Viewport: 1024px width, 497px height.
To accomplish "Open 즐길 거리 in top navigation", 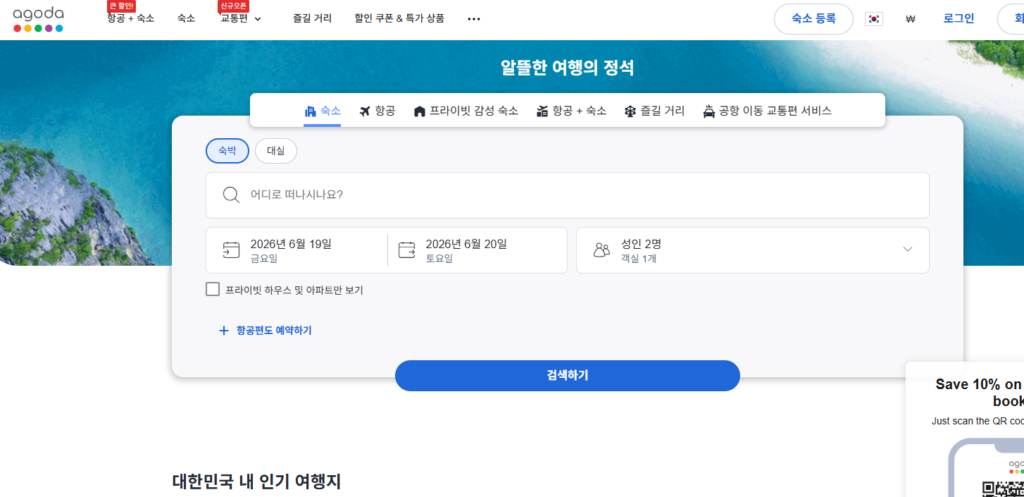I will [x=312, y=19].
